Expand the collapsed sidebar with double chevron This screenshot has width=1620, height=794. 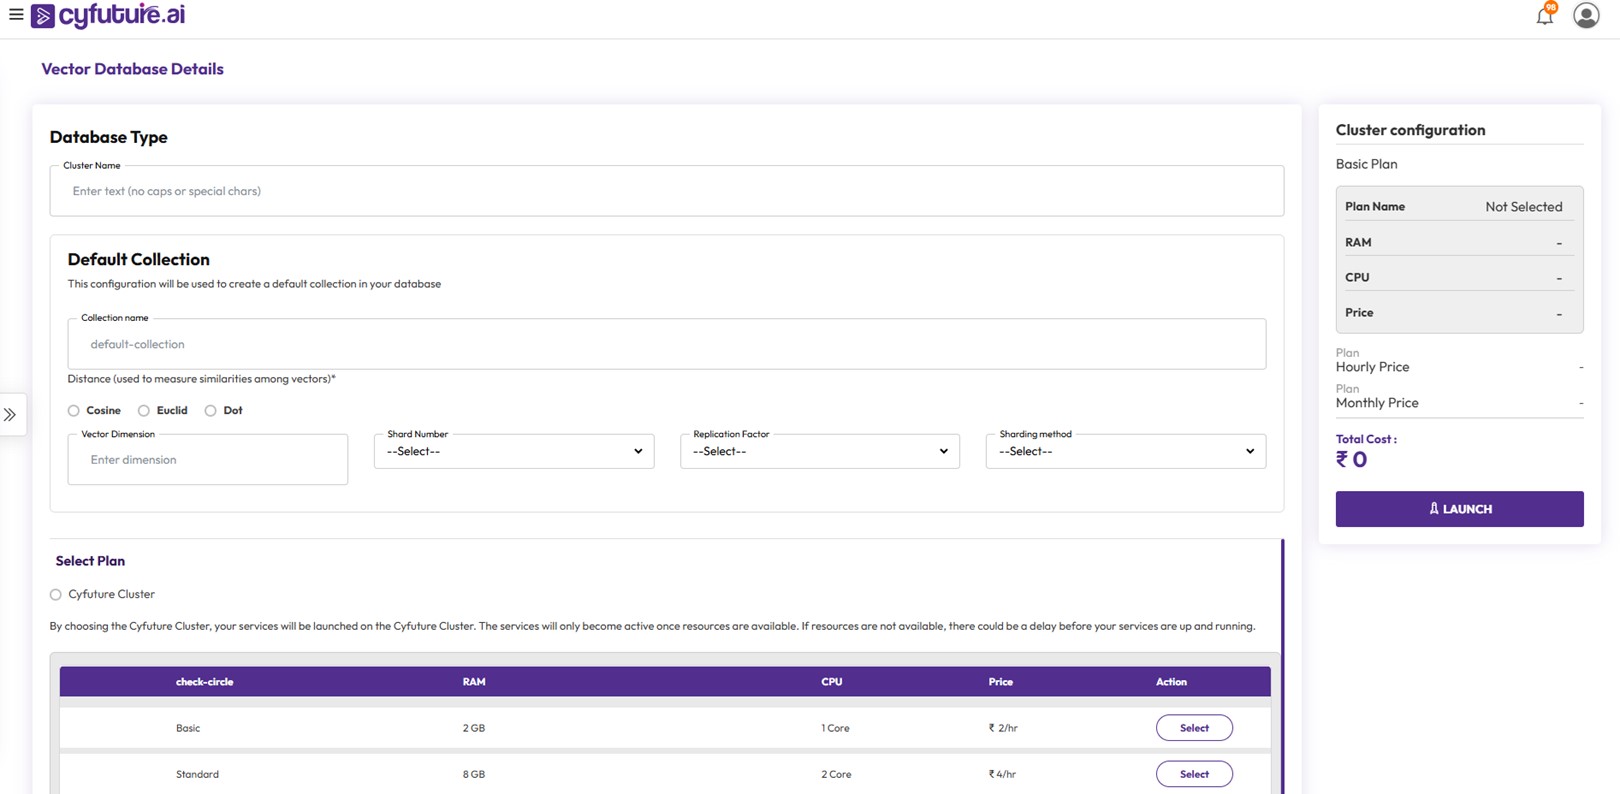(x=10, y=415)
